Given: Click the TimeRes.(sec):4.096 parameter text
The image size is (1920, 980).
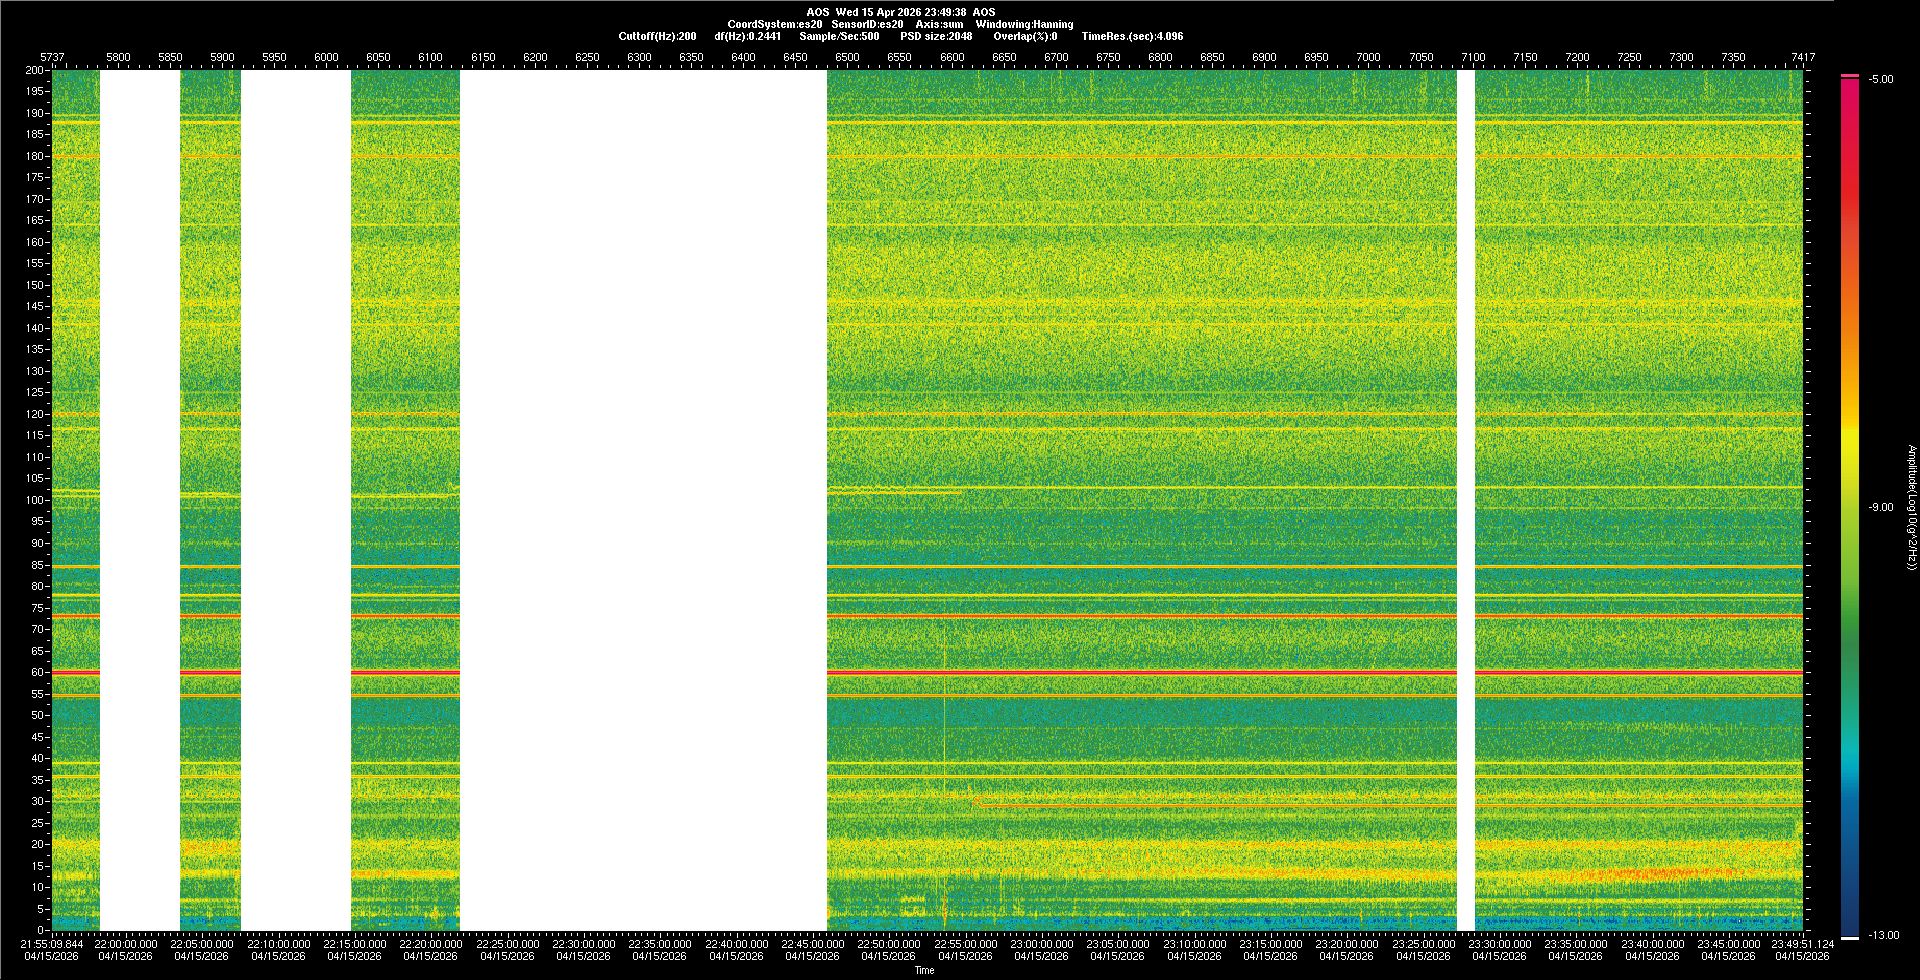Looking at the screenshot, I should coord(1132,36).
